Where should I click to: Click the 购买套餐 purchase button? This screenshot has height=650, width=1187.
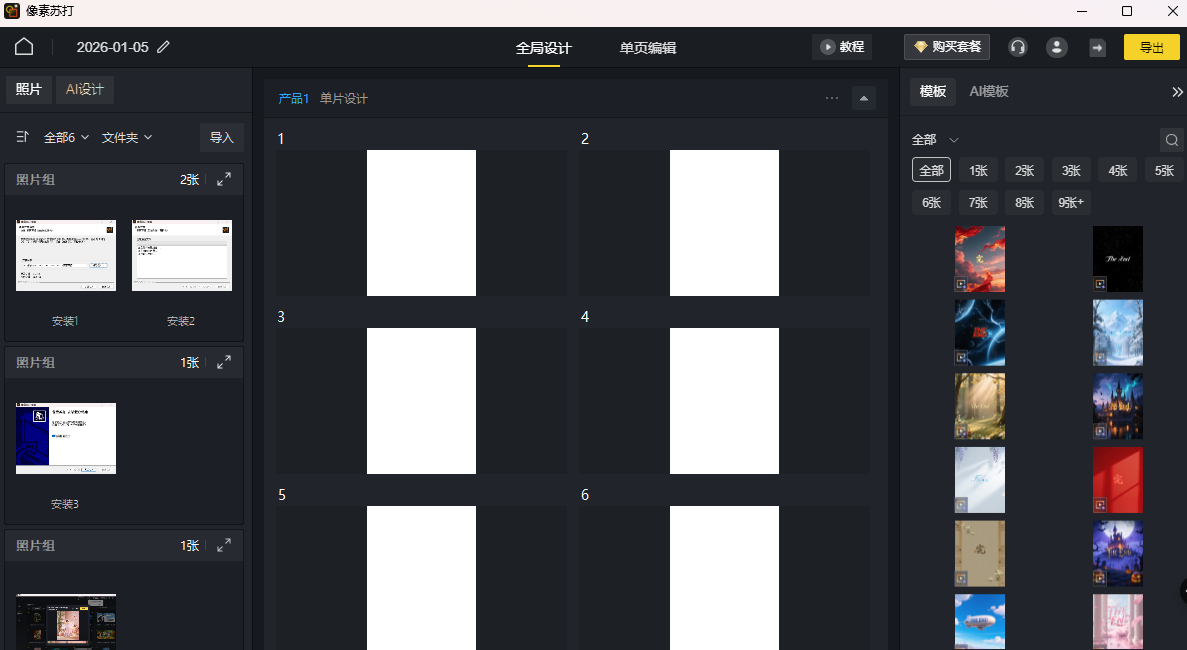[x=946, y=46]
